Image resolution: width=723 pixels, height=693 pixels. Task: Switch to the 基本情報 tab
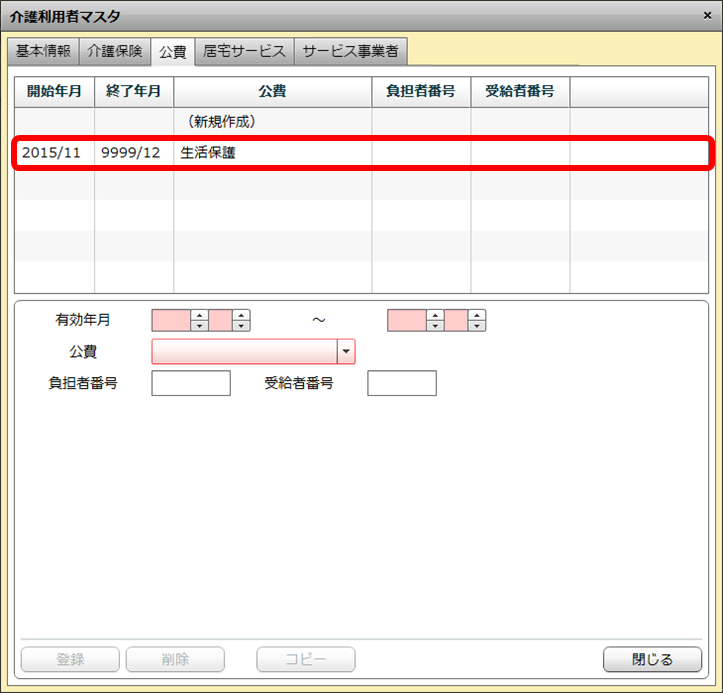(x=43, y=51)
